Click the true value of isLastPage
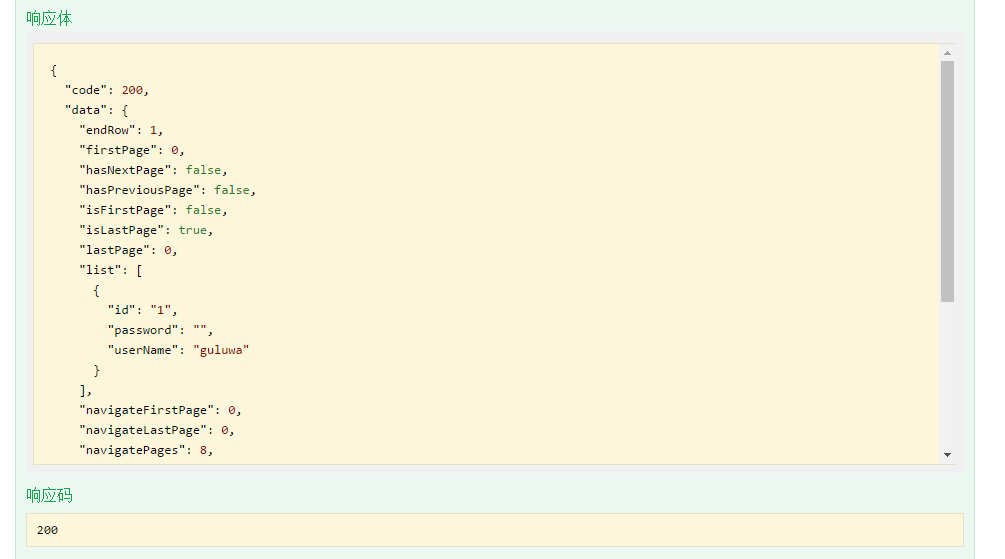 [x=192, y=230]
